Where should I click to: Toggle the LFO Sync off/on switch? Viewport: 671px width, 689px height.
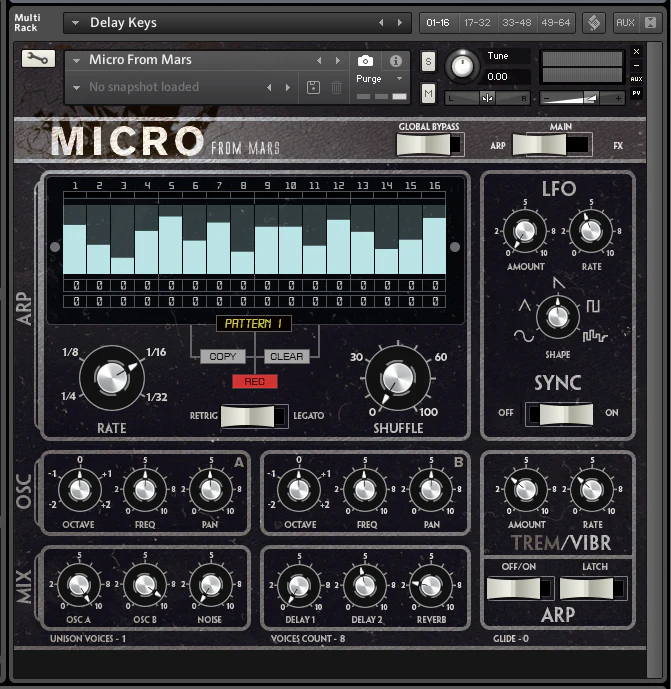coord(559,414)
